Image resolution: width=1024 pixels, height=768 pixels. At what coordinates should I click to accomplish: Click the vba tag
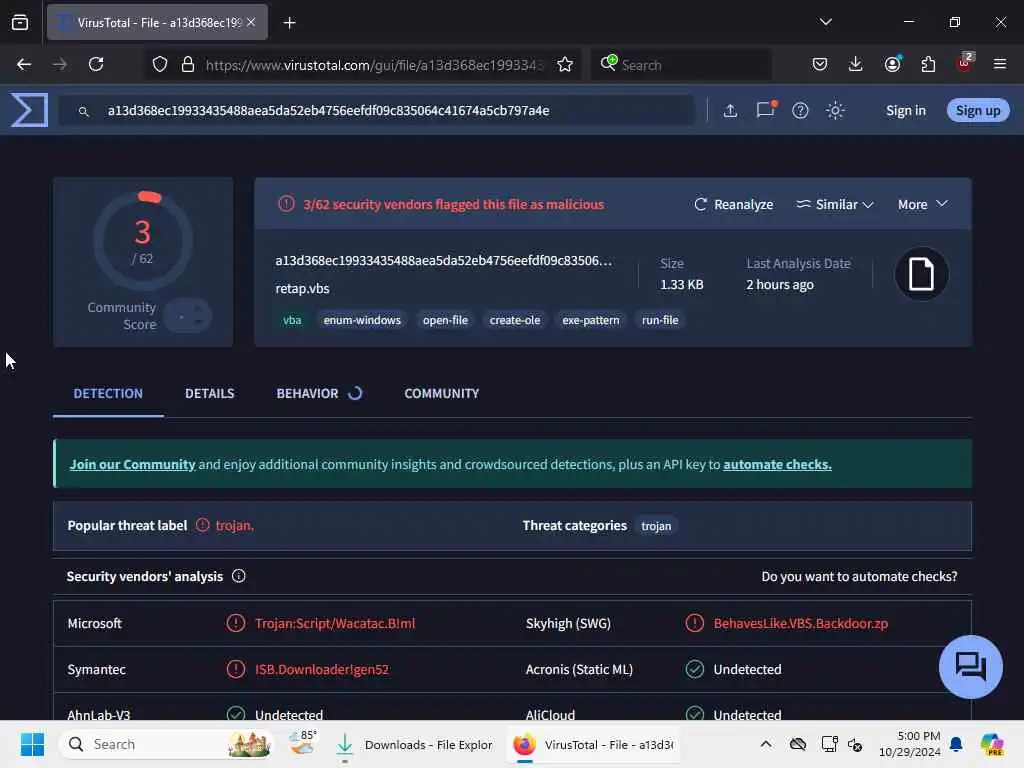(x=292, y=320)
